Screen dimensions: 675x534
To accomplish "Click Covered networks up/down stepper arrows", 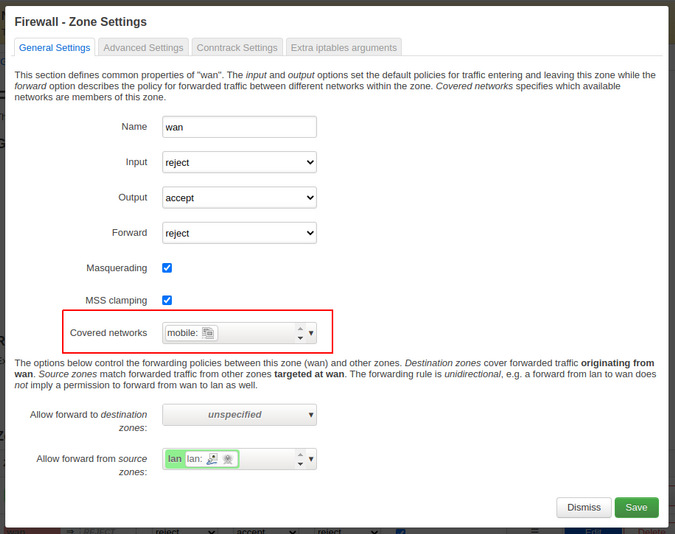I will (x=300, y=333).
